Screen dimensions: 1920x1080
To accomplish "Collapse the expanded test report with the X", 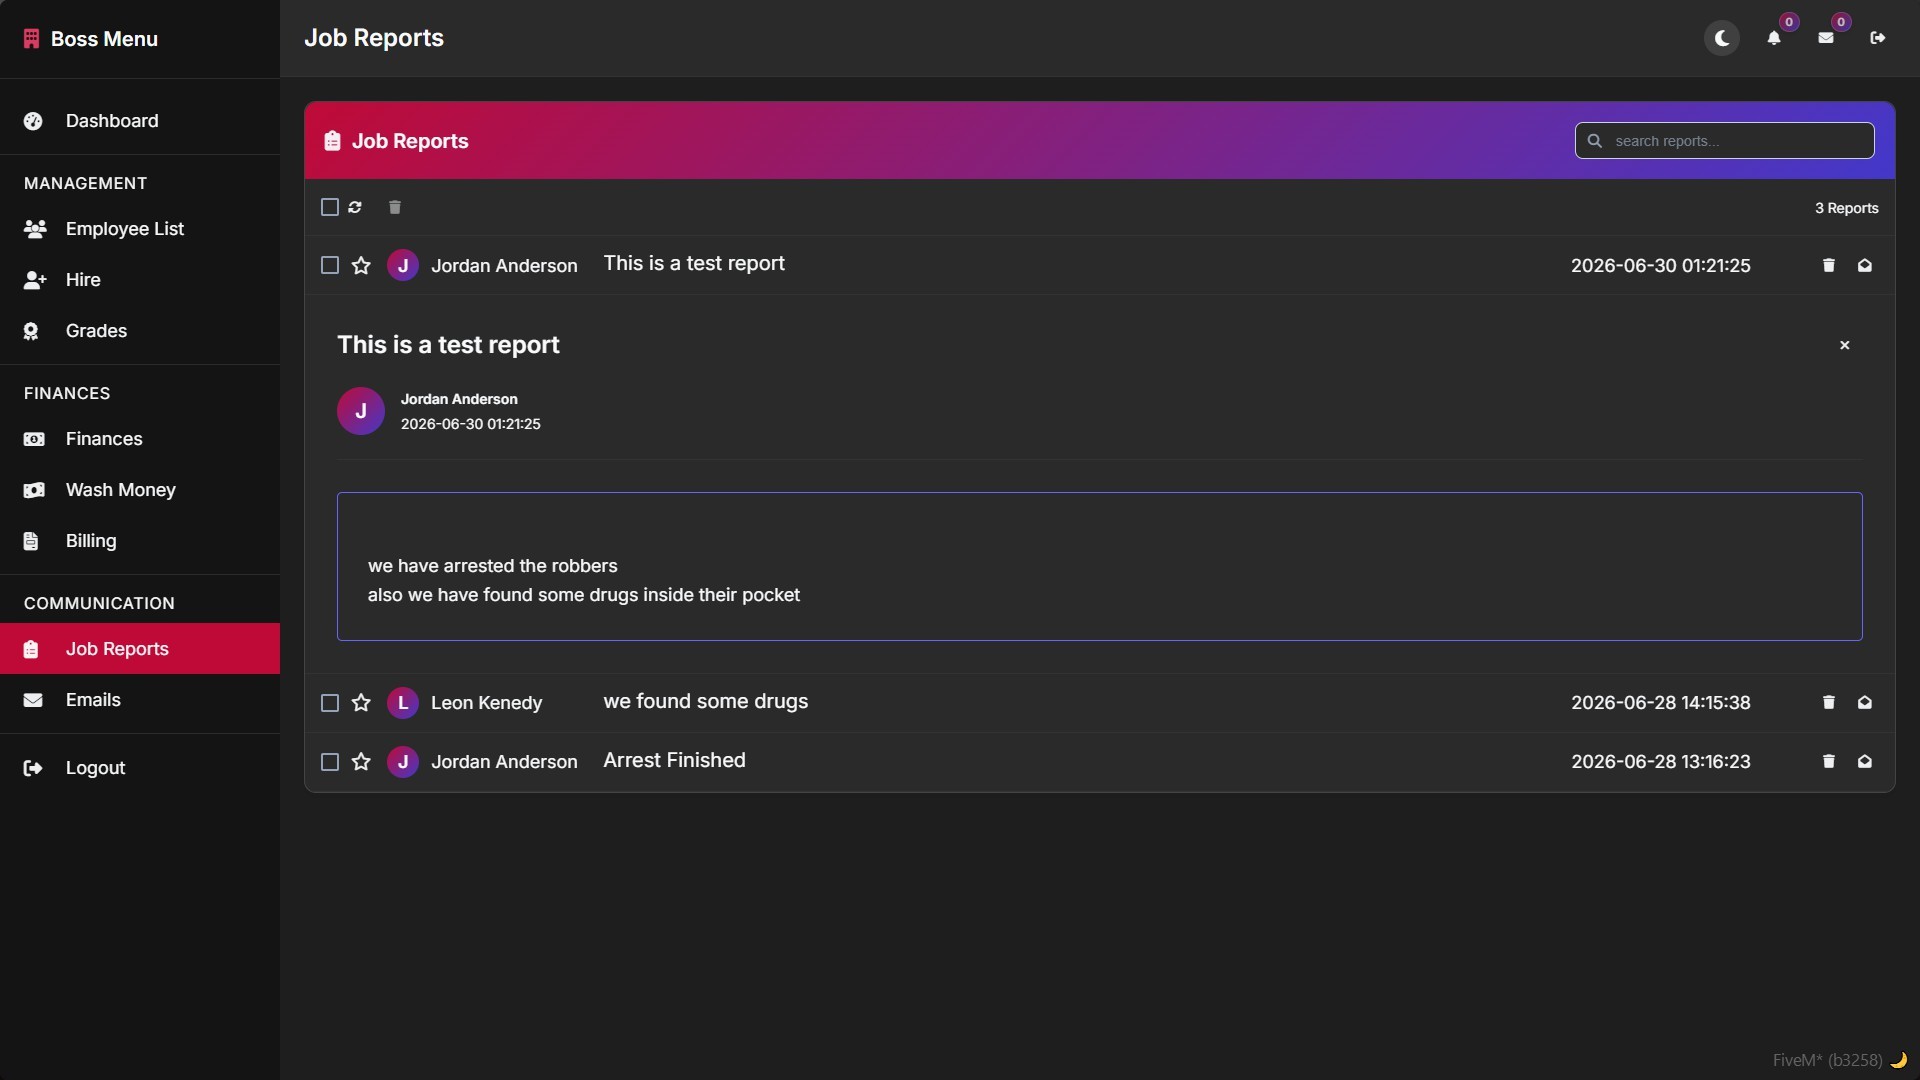I will coord(1845,345).
